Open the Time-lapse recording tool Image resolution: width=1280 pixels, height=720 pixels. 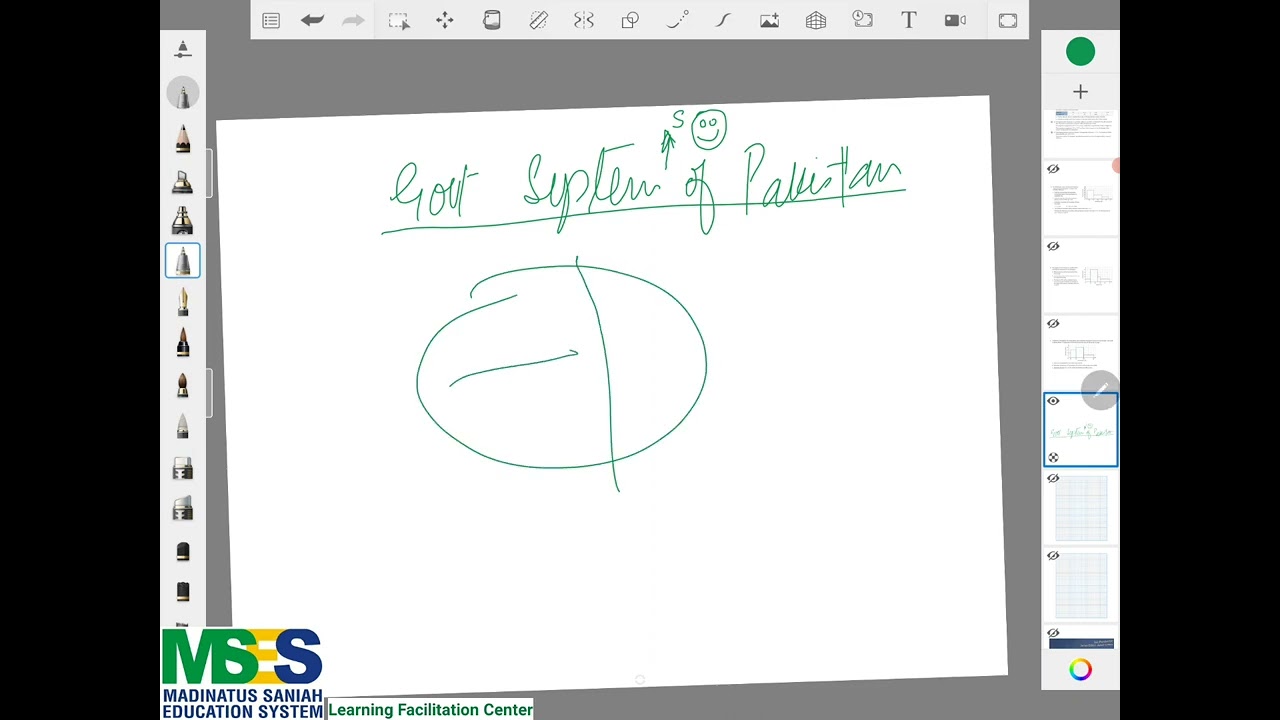point(862,20)
